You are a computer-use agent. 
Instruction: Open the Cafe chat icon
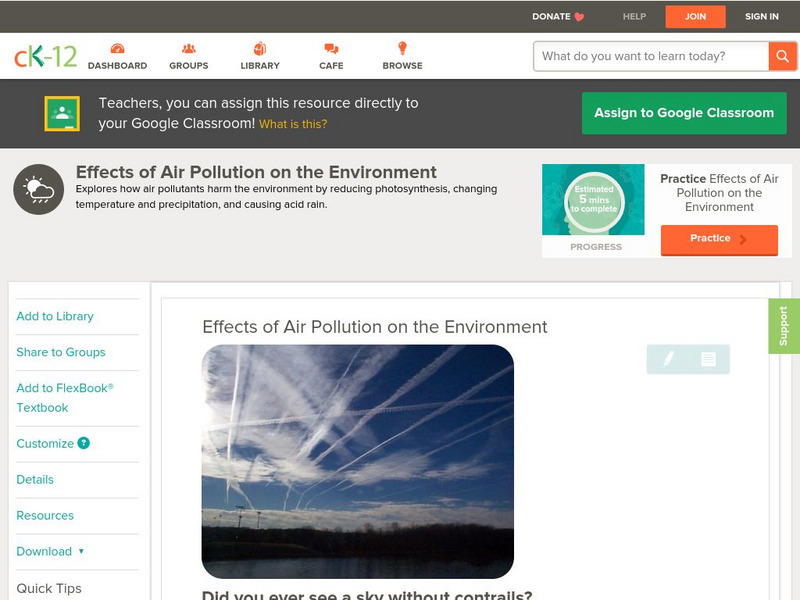coord(331,49)
